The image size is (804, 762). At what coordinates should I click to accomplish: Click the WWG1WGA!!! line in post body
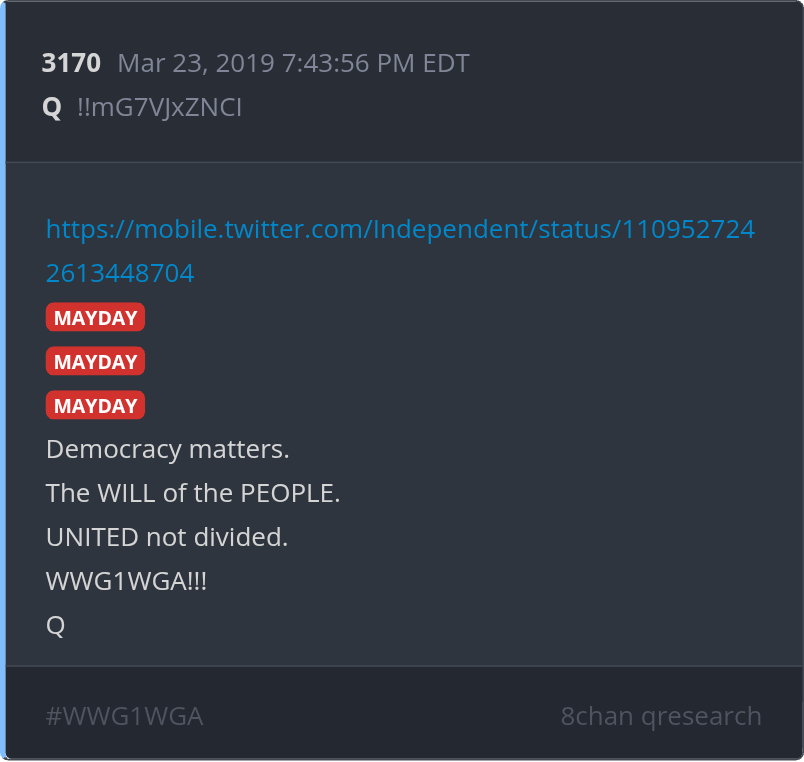point(126,581)
